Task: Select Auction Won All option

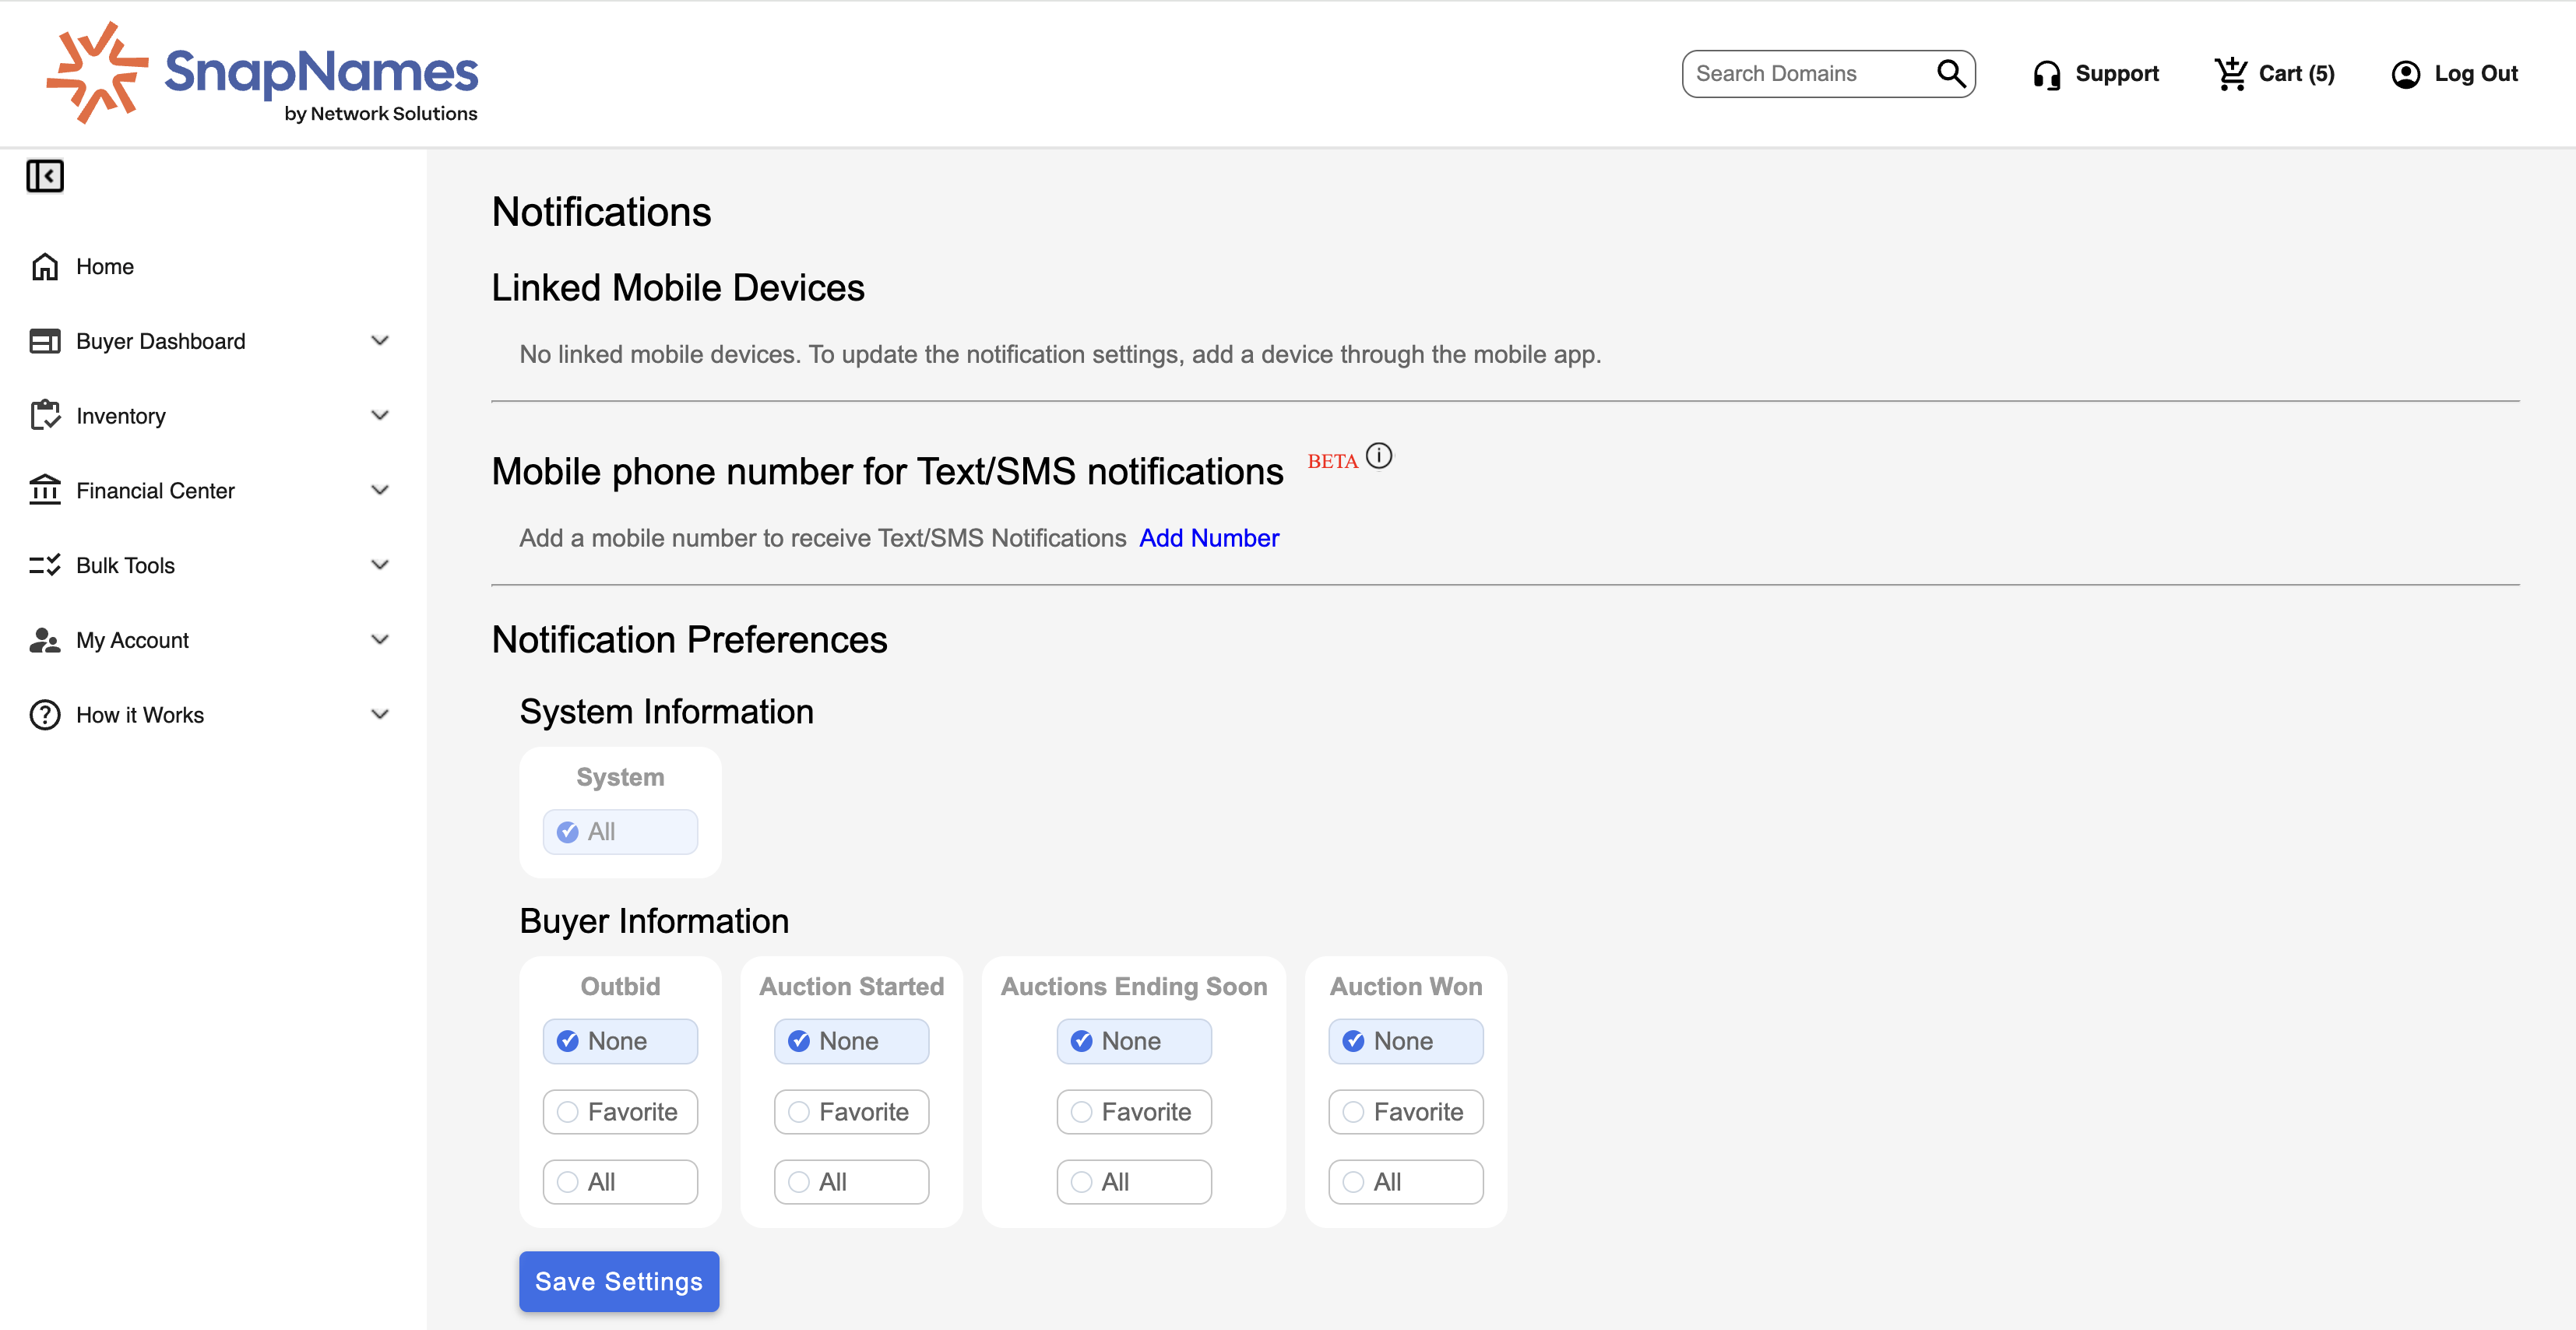Action: [x=1406, y=1181]
